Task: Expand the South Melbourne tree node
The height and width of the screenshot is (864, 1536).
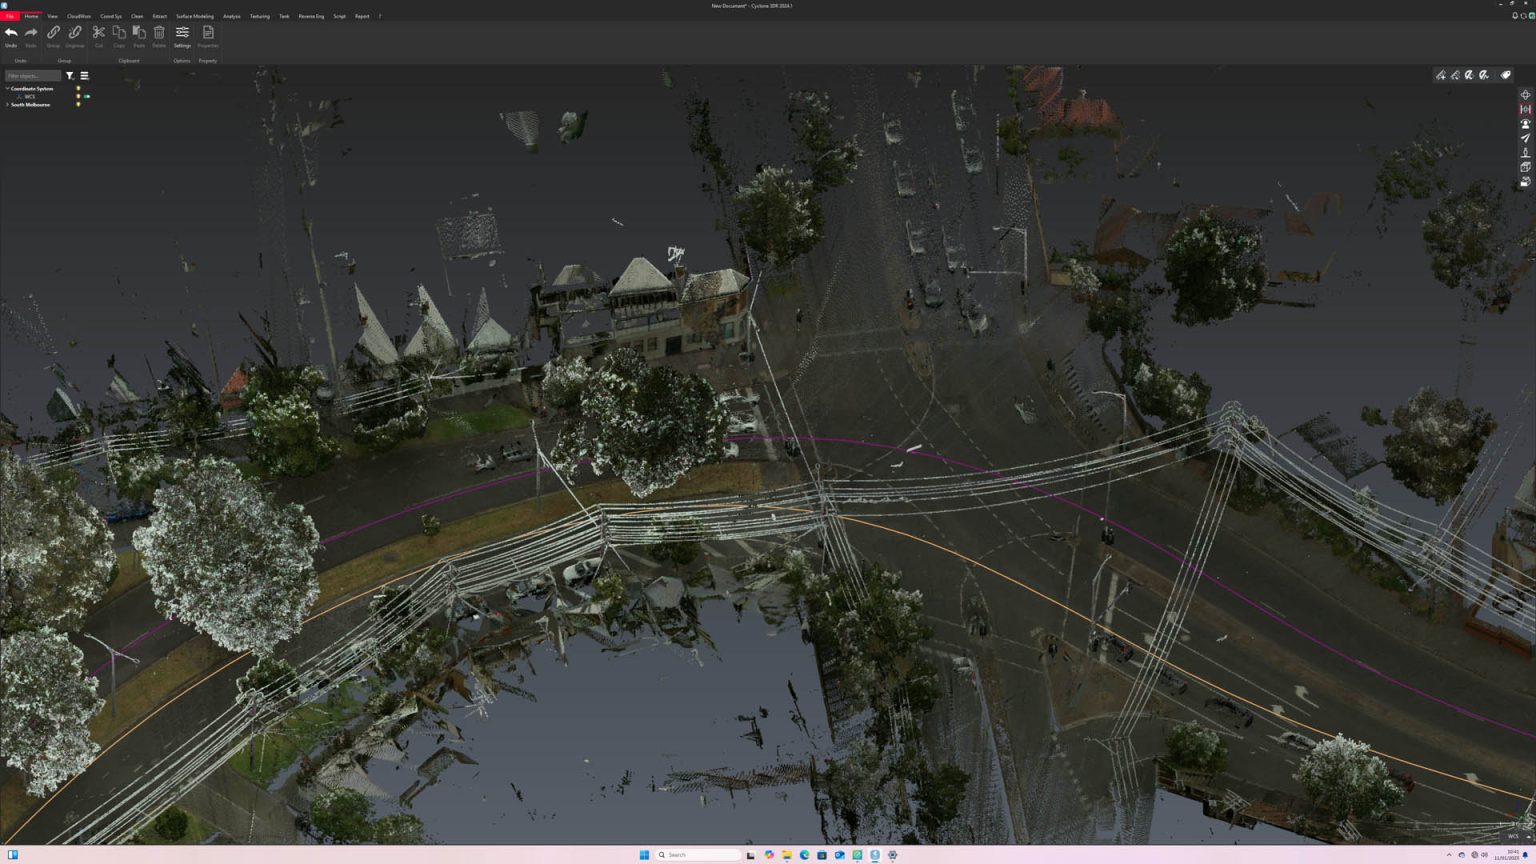Action: 7,104
